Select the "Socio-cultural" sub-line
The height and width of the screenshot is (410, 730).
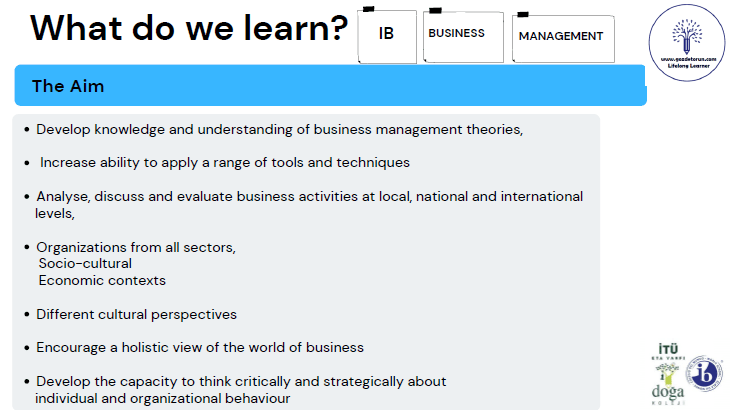point(85,263)
